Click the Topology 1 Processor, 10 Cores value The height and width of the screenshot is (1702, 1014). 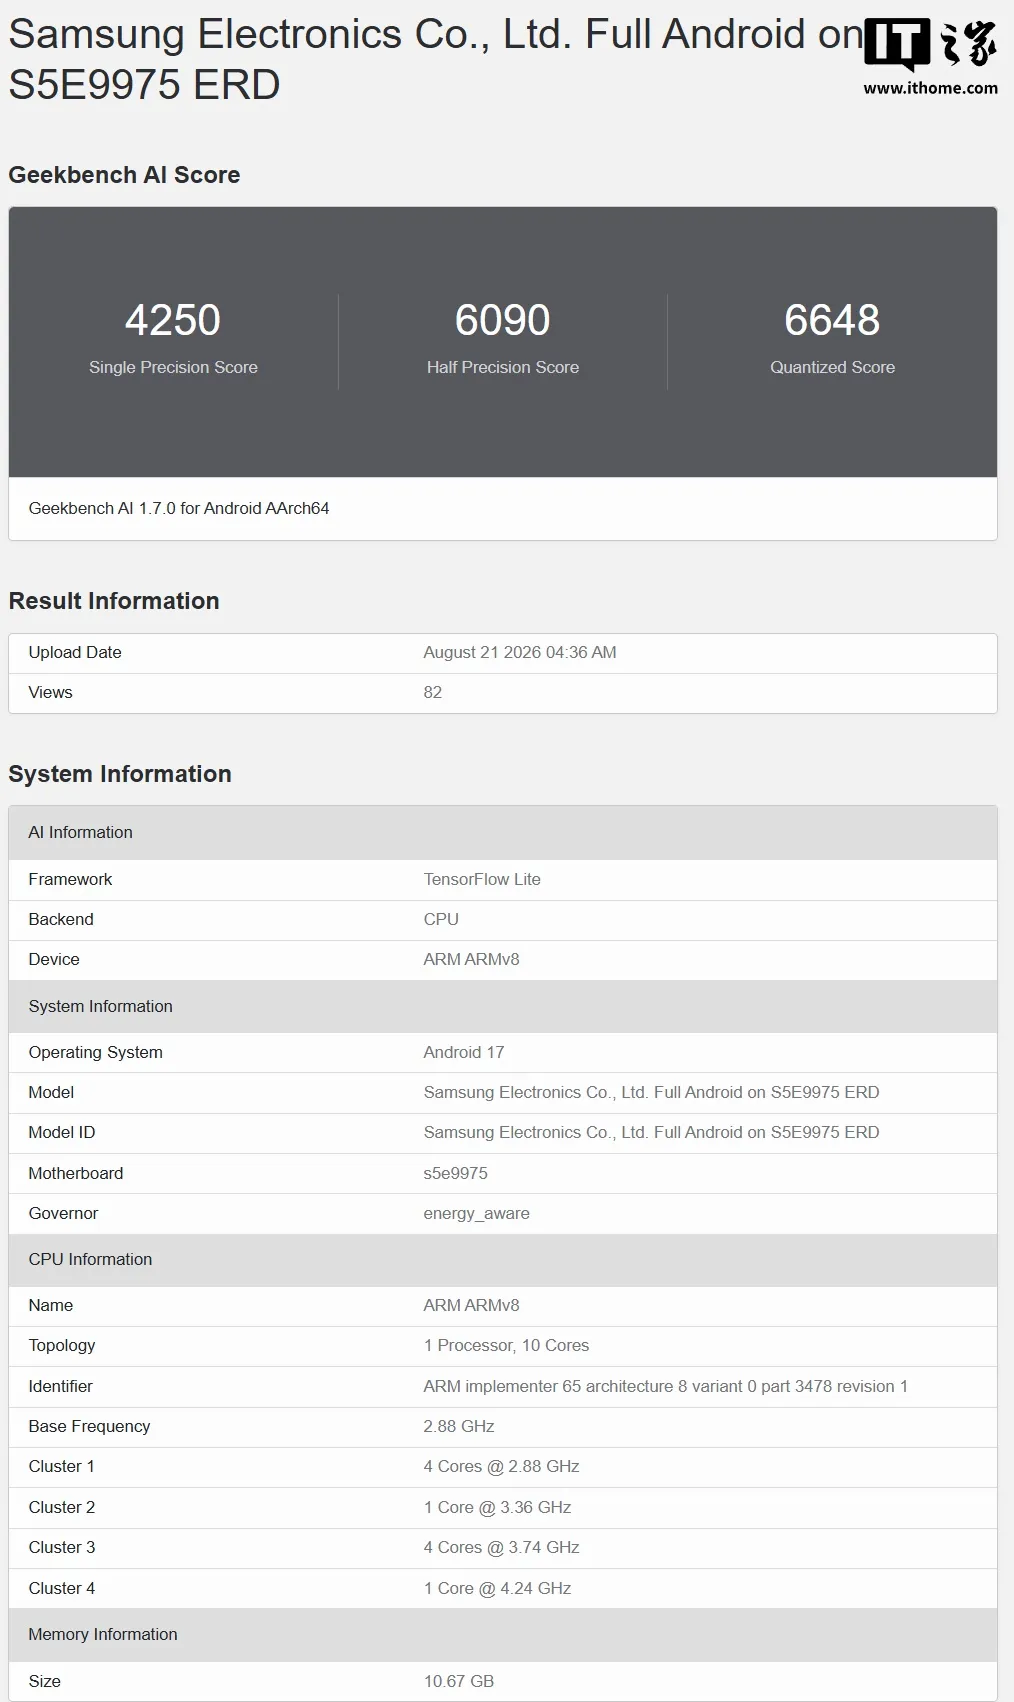(x=506, y=1345)
